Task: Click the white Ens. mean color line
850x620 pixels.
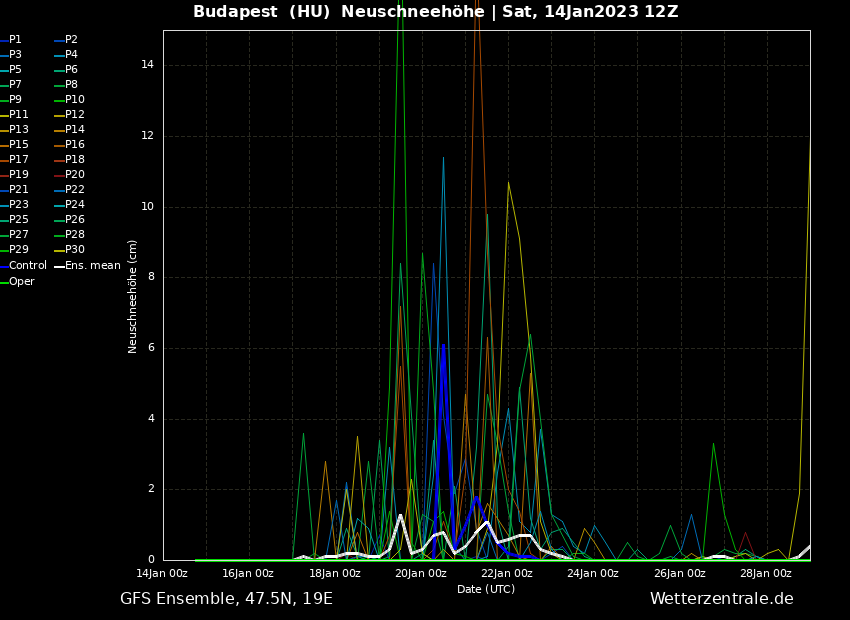Action: (x=59, y=266)
